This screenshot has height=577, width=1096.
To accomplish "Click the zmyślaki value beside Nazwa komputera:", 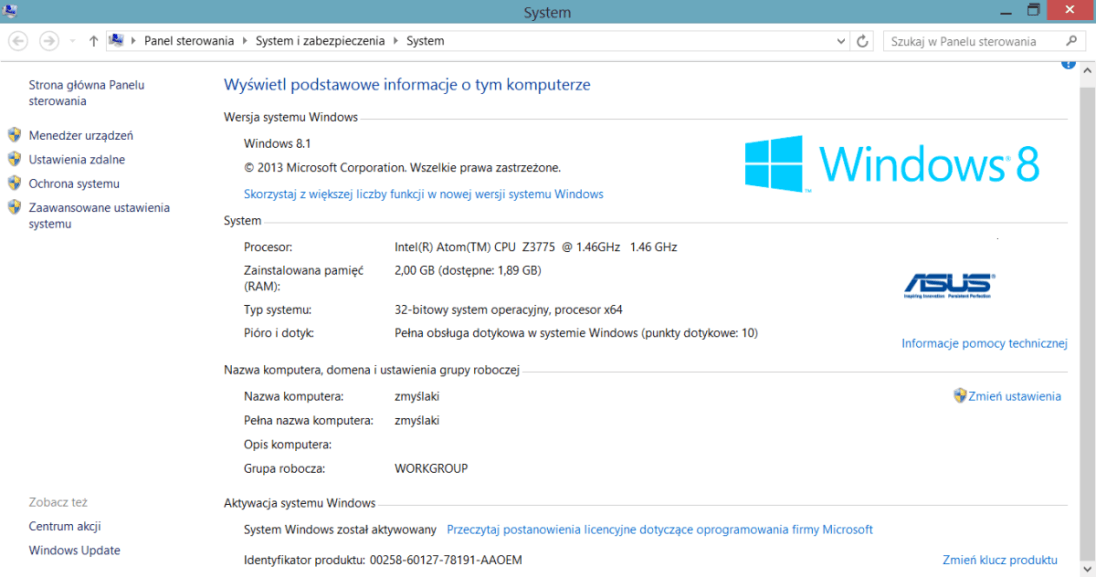I will click(x=417, y=397).
